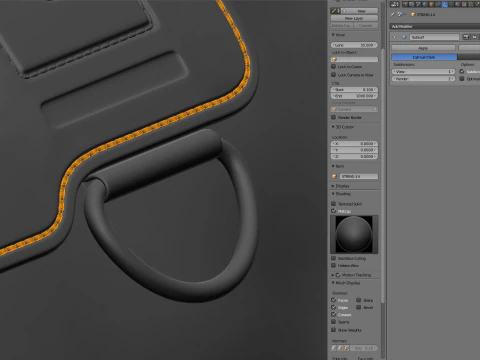480x360 pixels.
Task: Enable the Seams overlay checkbox
Action: click(x=334, y=322)
